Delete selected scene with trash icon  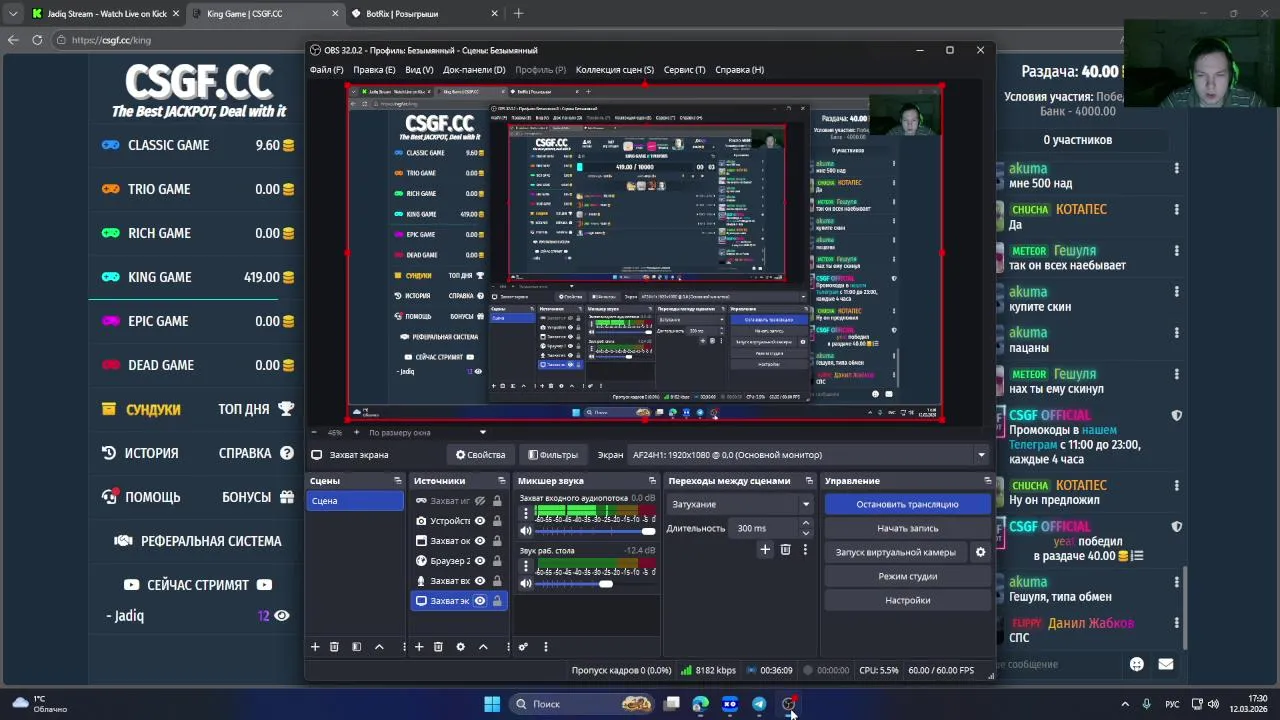334,647
